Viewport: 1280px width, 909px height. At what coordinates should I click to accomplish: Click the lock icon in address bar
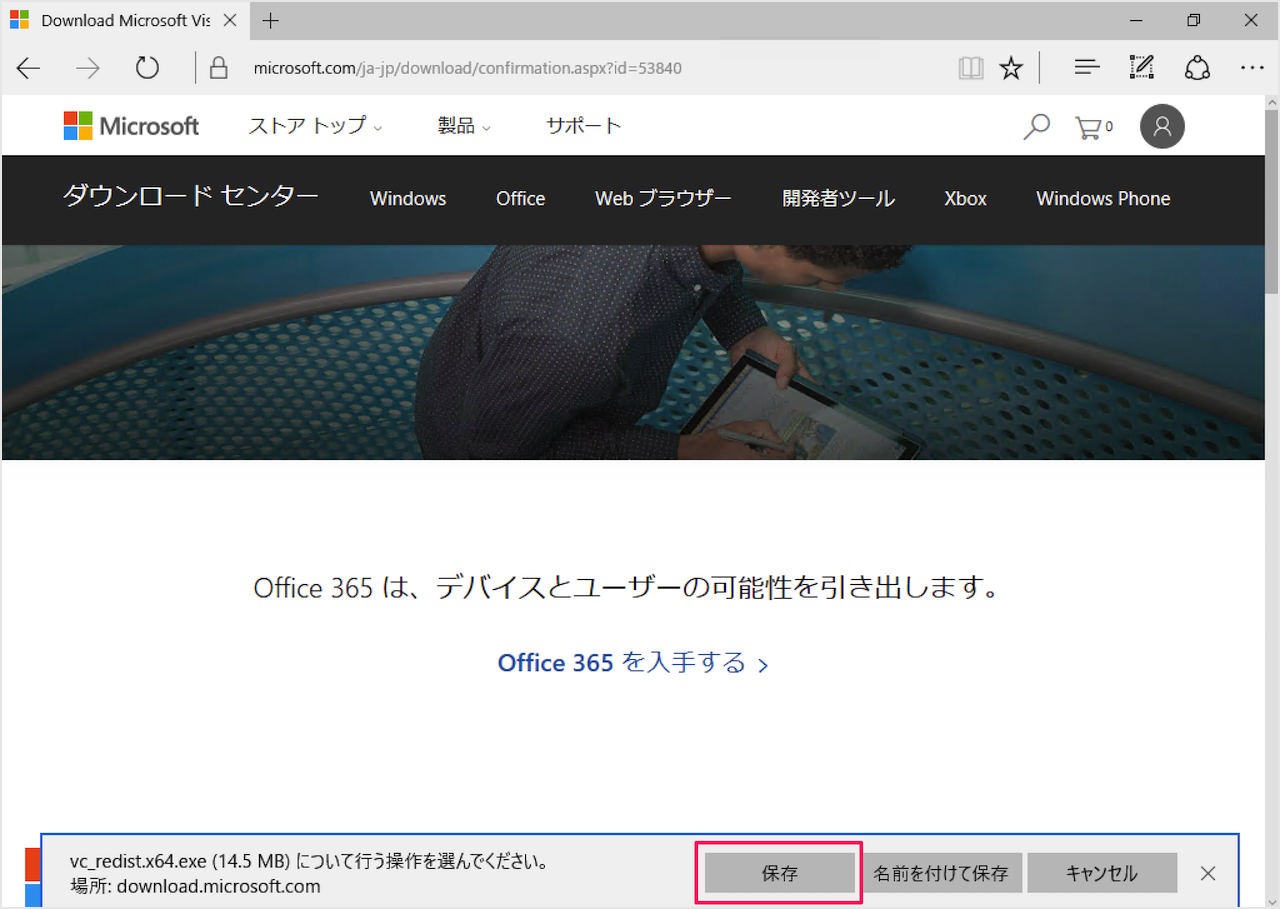218,68
